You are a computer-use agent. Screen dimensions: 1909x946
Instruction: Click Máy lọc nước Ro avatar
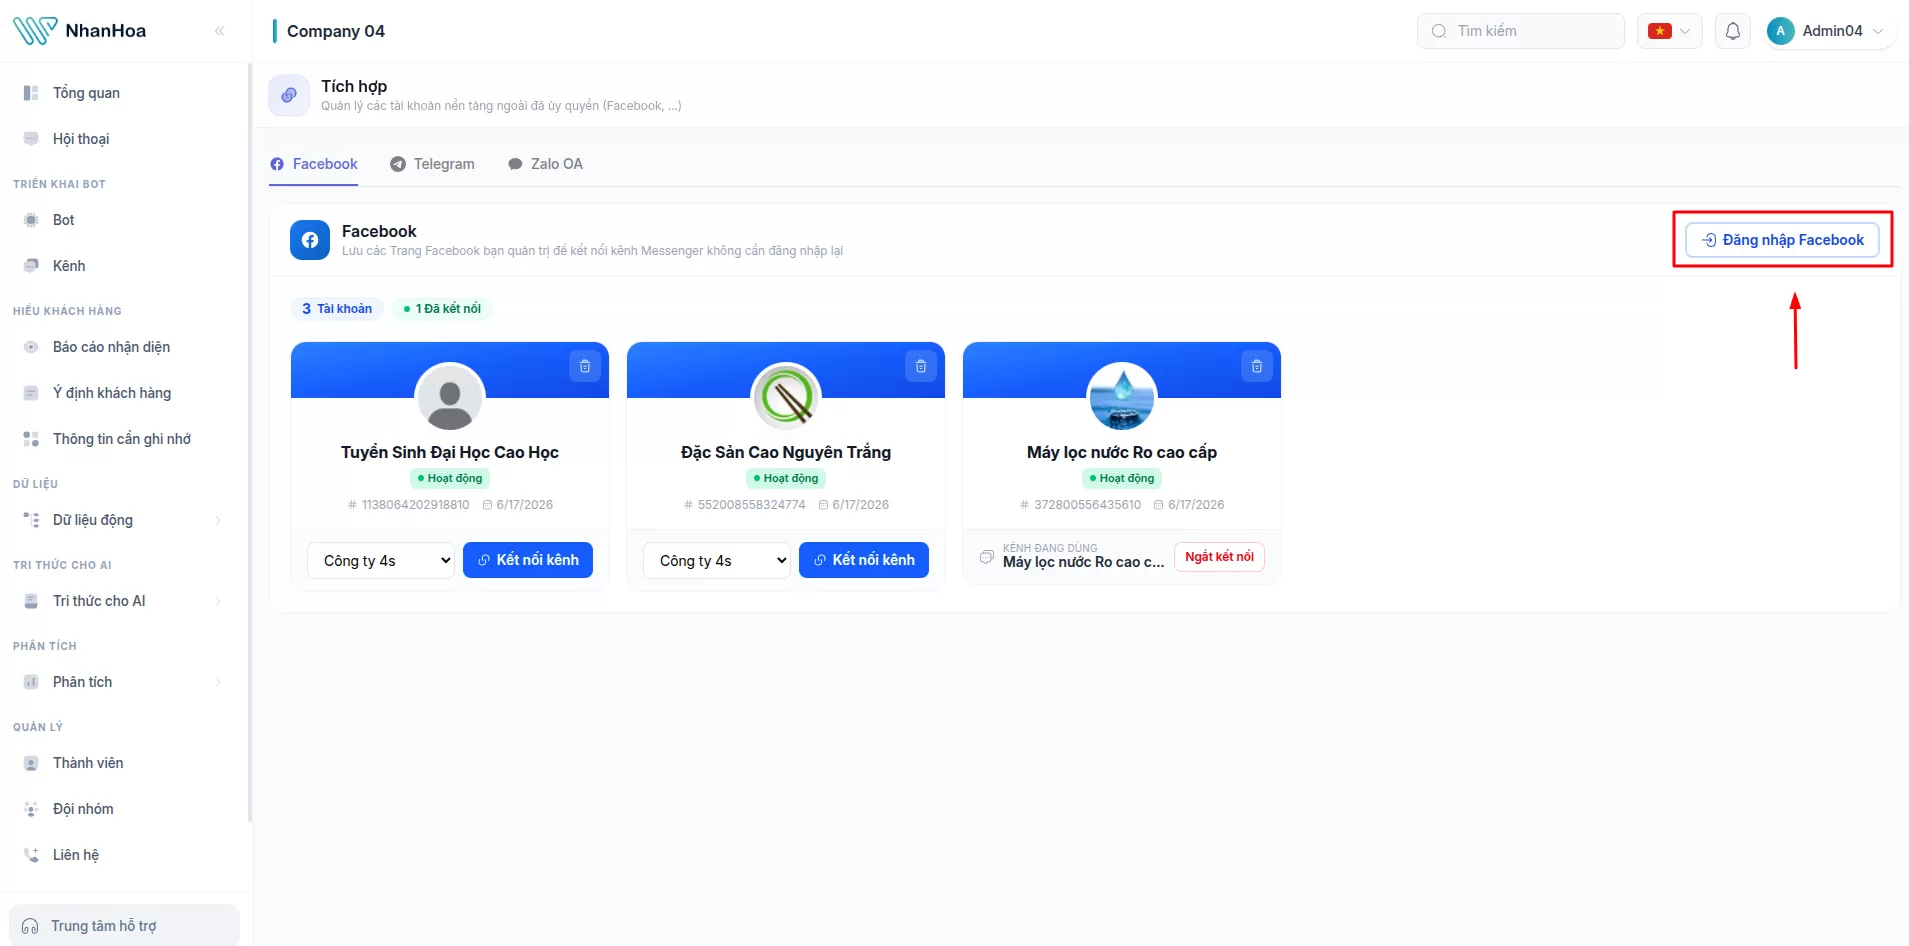point(1122,397)
